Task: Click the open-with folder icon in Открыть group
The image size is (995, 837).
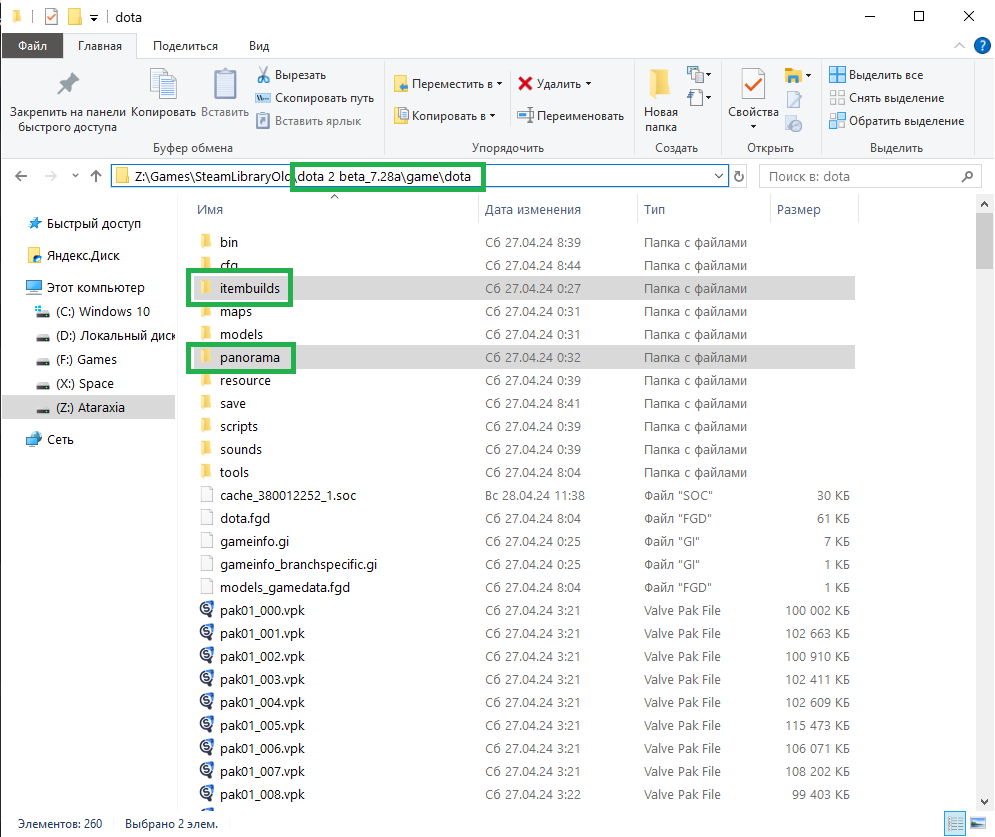Action: coord(798,76)
